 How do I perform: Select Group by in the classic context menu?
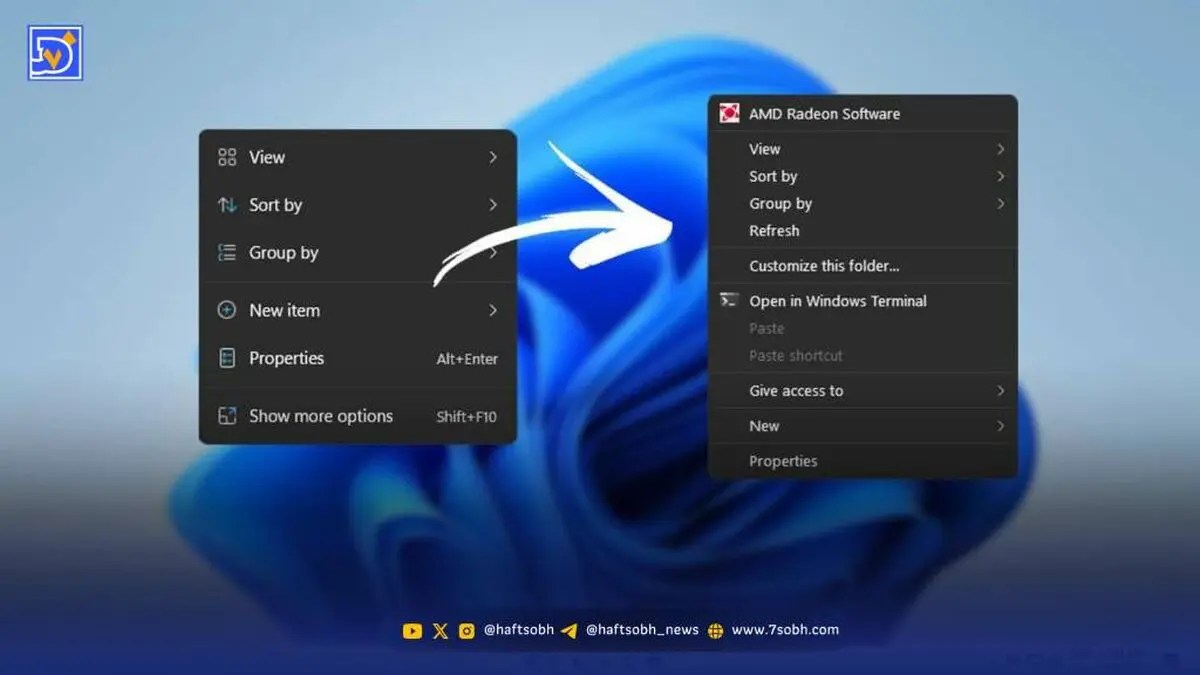click(x=862, y=203)
